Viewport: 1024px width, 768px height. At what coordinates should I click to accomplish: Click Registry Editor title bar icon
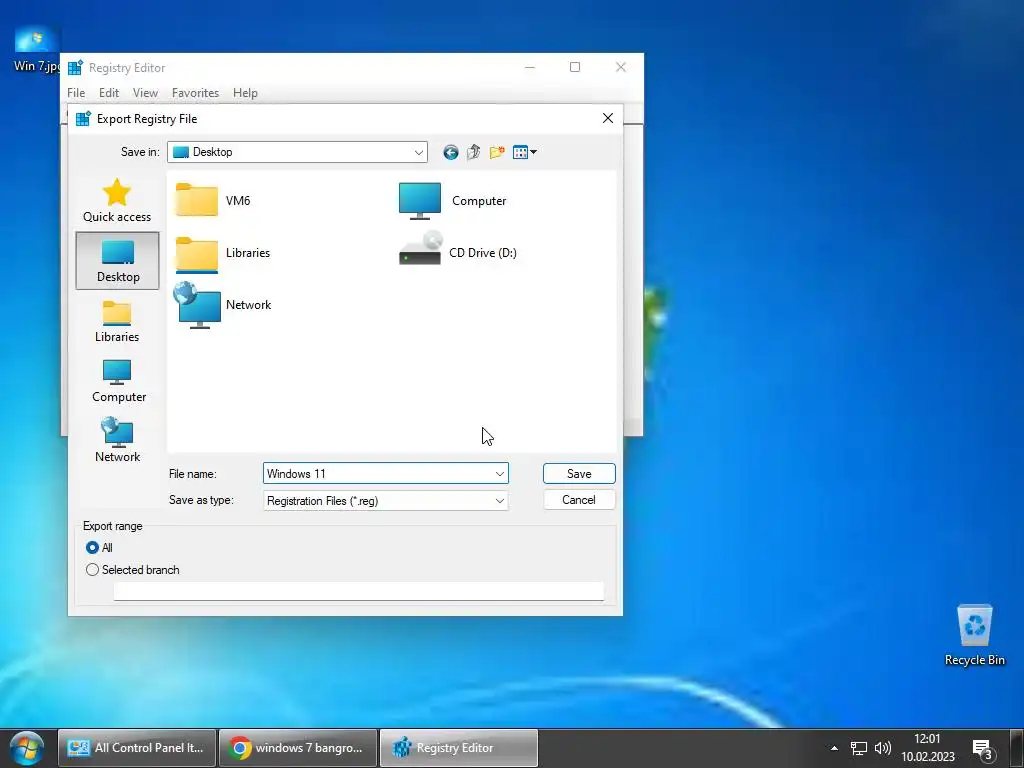coord(75,67)
